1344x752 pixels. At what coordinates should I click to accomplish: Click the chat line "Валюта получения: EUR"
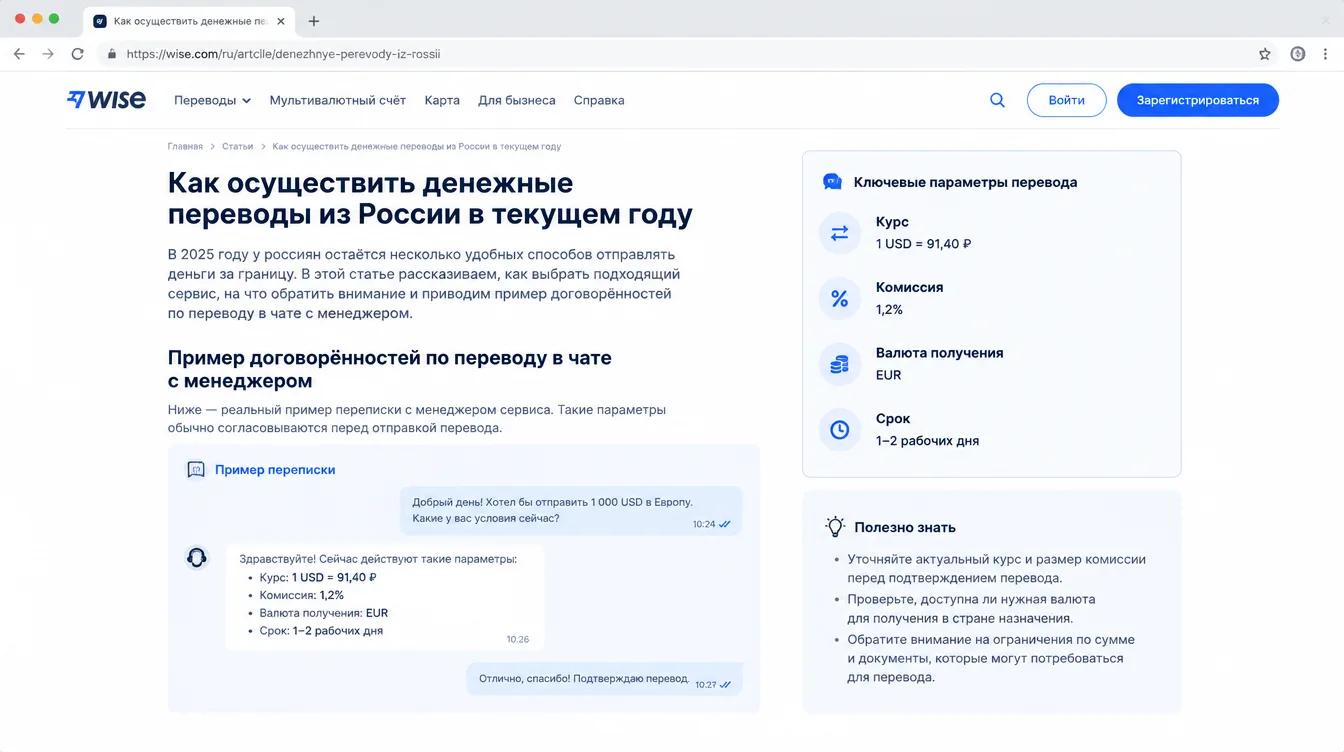click(323, 613)
